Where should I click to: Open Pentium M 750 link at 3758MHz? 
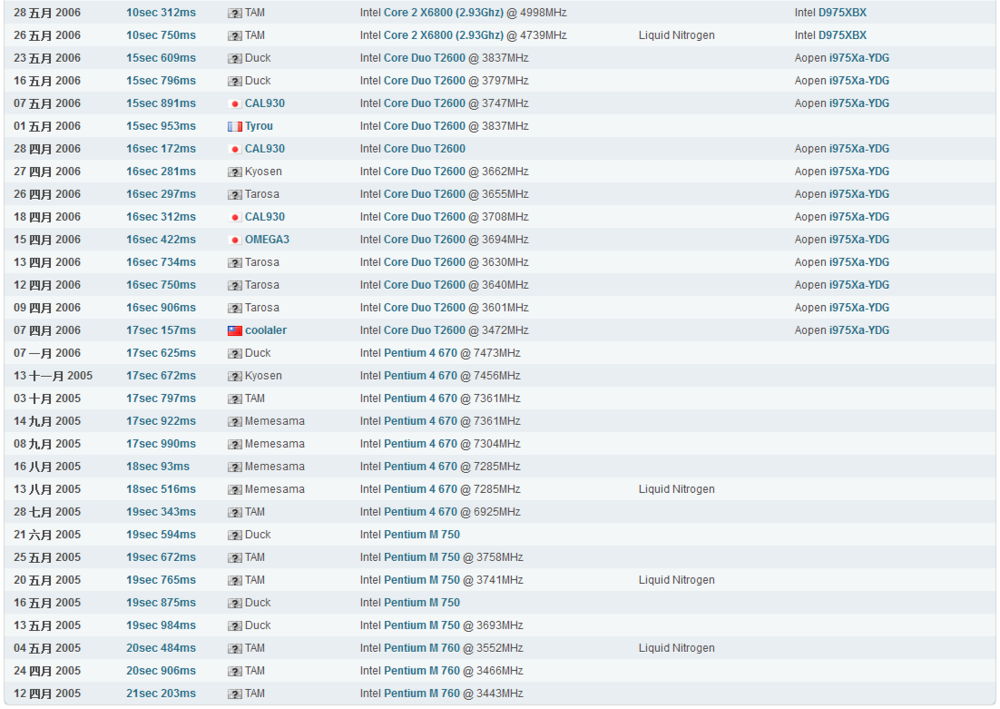(422, 557)
